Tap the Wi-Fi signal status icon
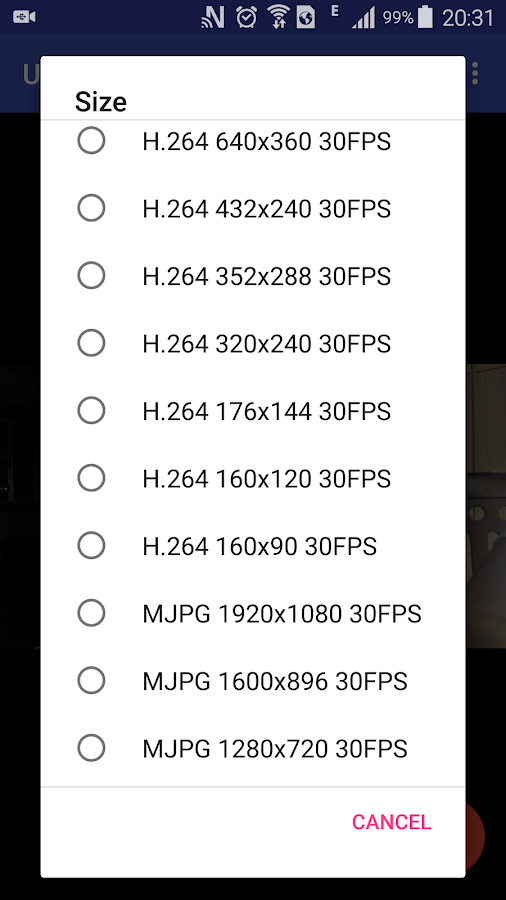Viewport: 506px width, 900px height. 279,18
